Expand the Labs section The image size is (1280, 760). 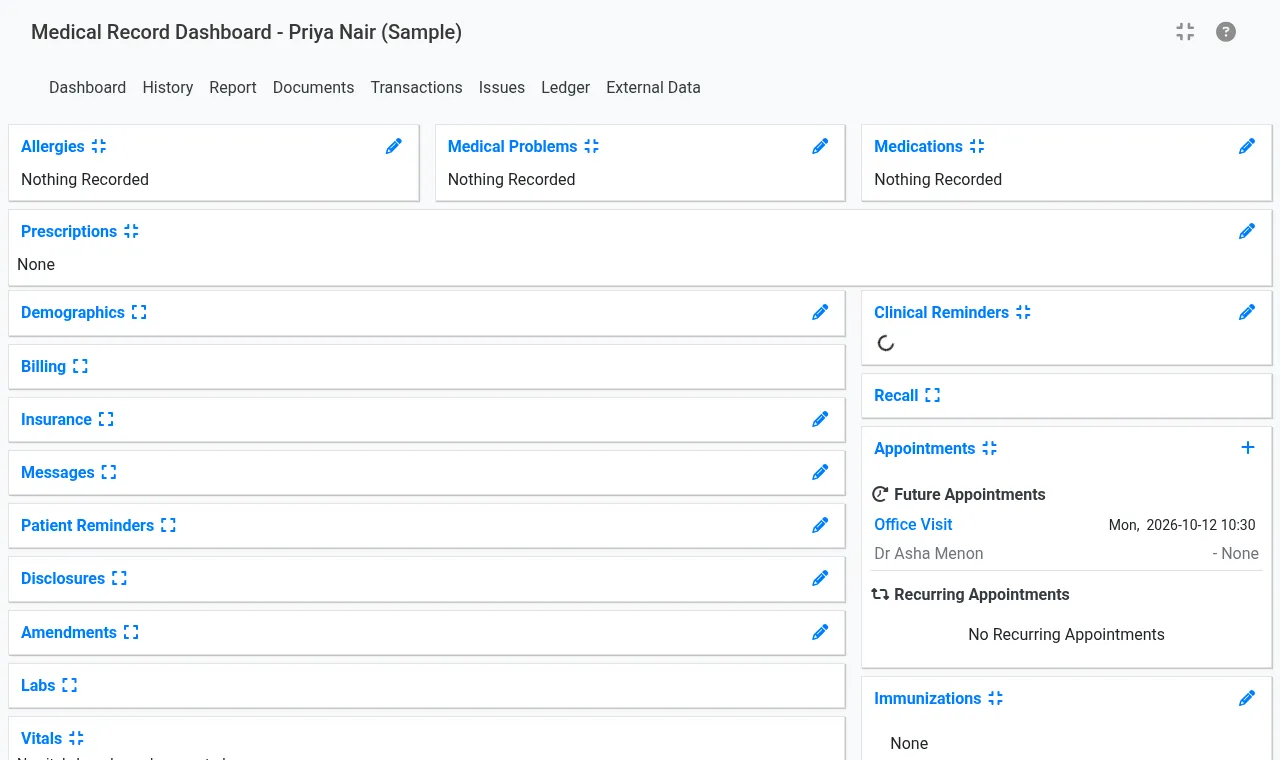click(69, 685)
